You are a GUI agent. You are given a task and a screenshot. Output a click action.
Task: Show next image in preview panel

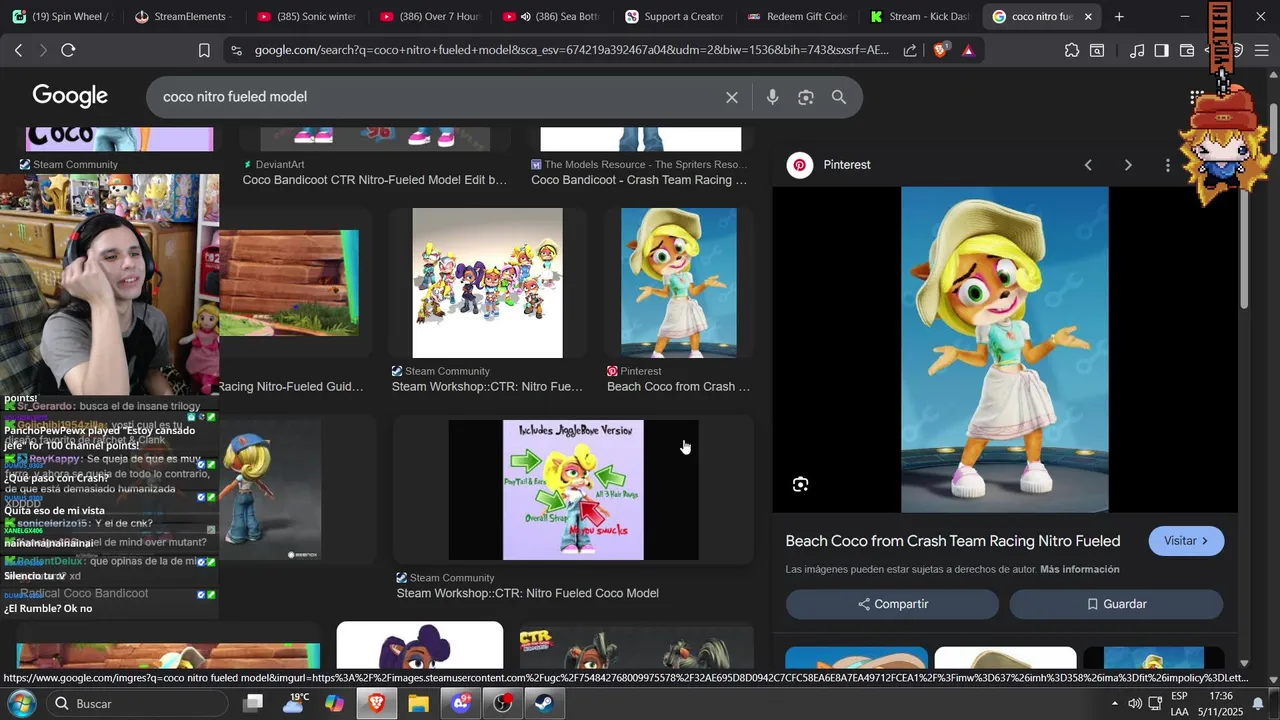(x=1128, y=165)
